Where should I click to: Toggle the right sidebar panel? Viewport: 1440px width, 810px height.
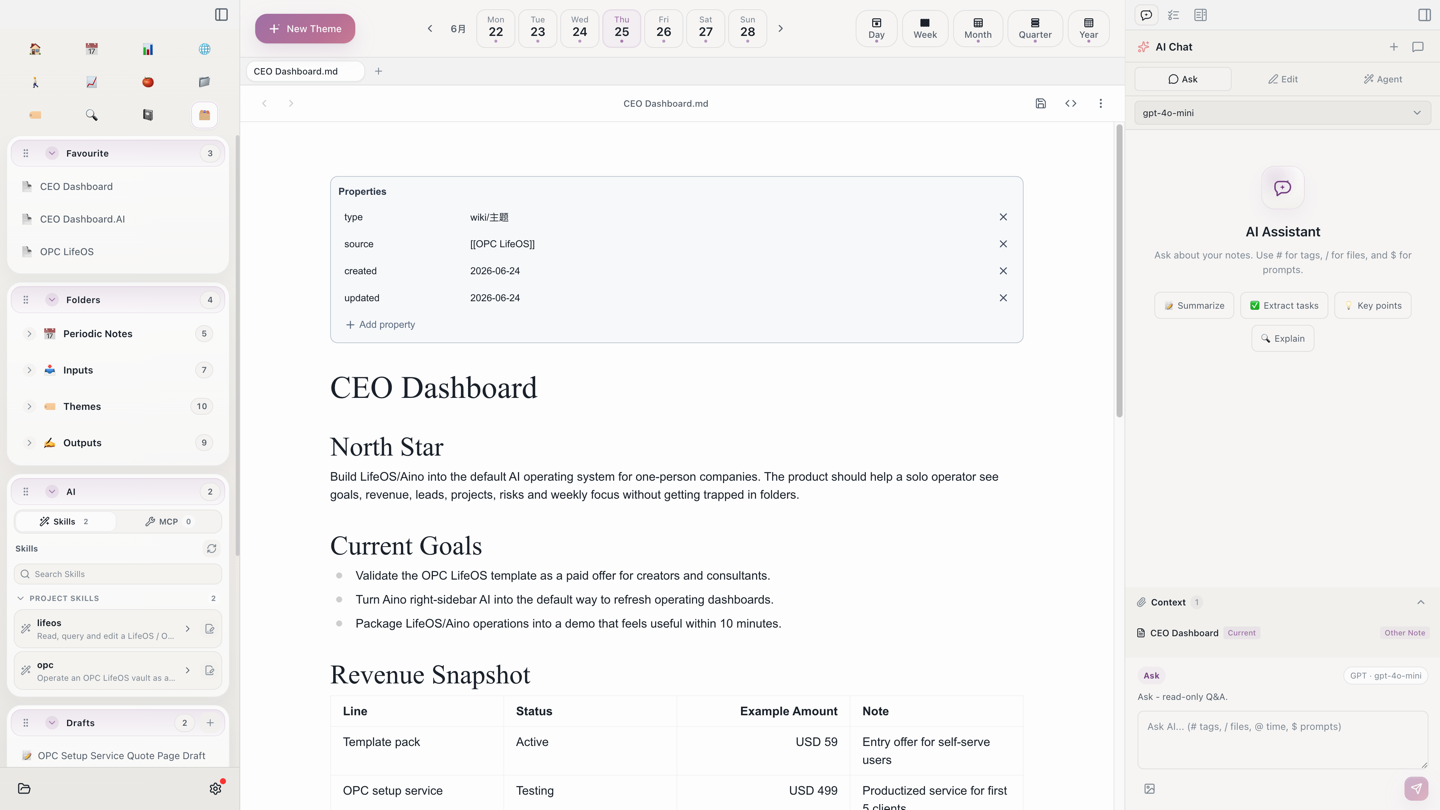1424,15
